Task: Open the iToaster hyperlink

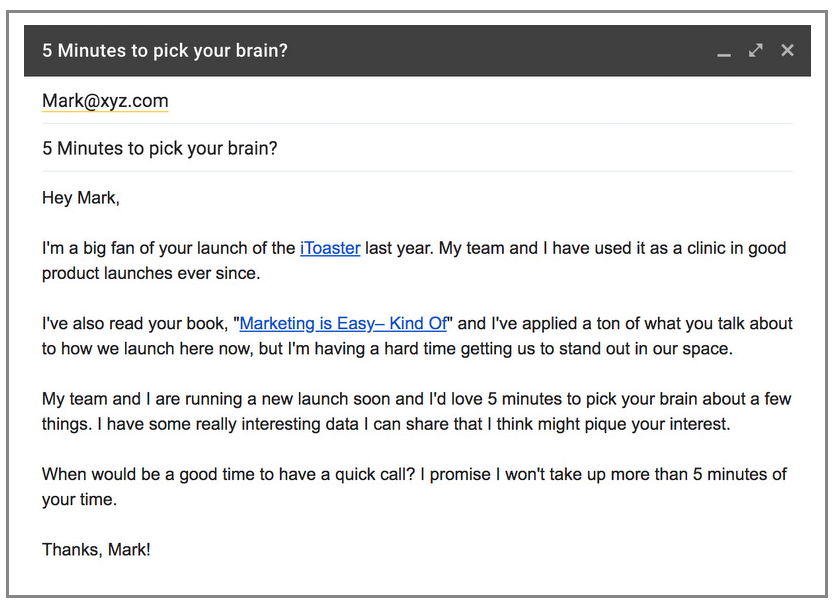Action: [x=330, y=248]
